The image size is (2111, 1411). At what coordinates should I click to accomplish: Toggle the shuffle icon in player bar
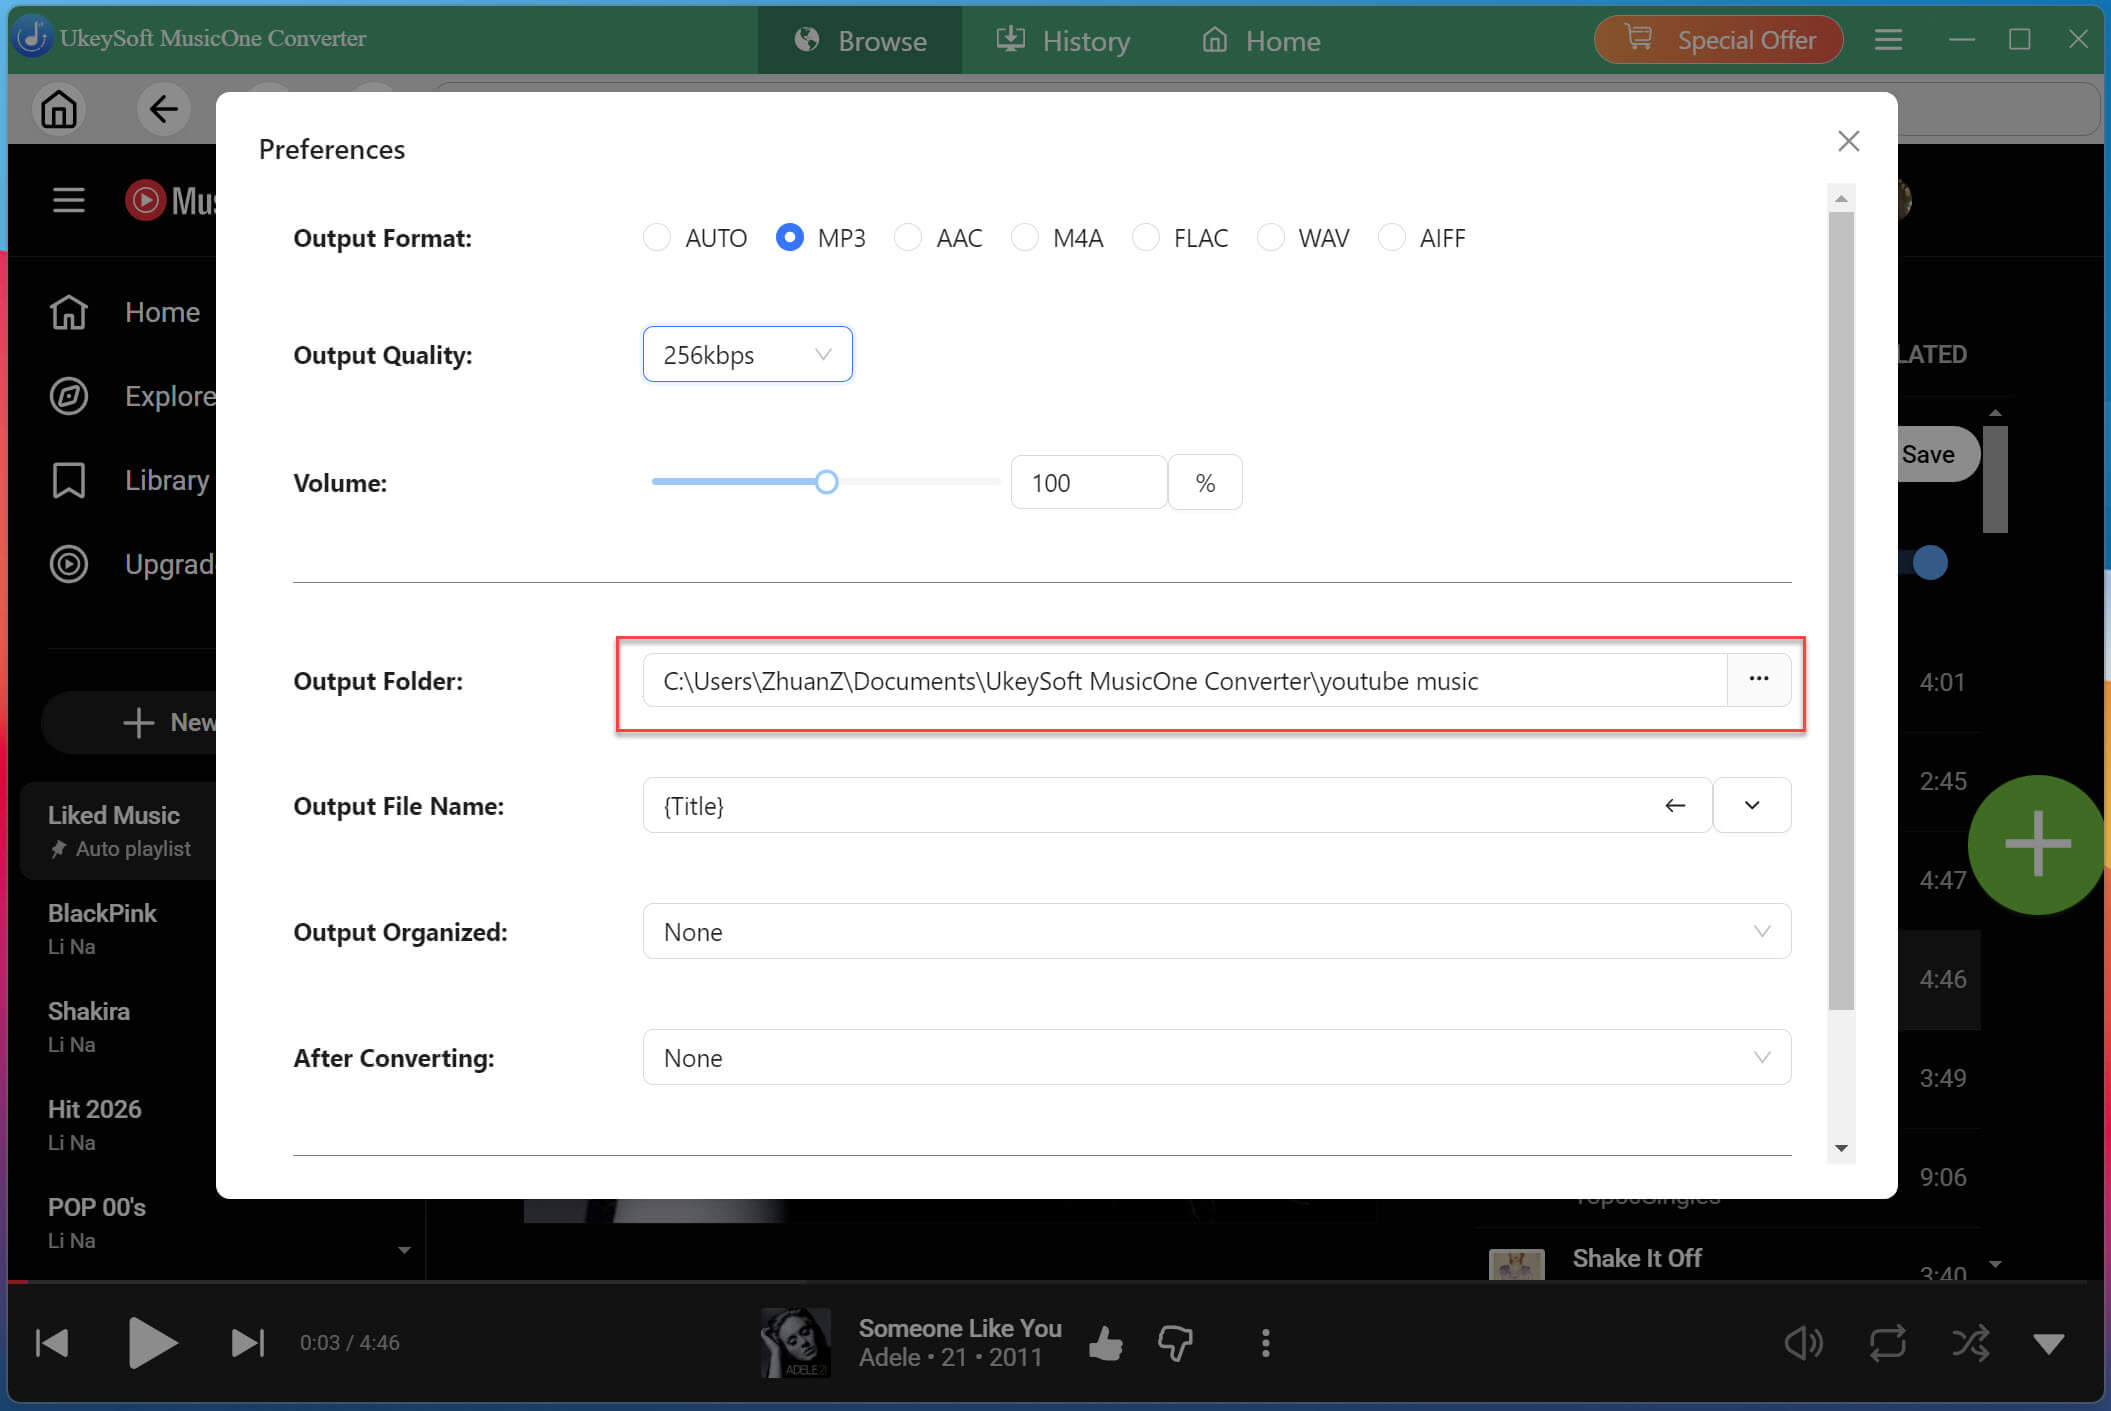point(1971,1343)
